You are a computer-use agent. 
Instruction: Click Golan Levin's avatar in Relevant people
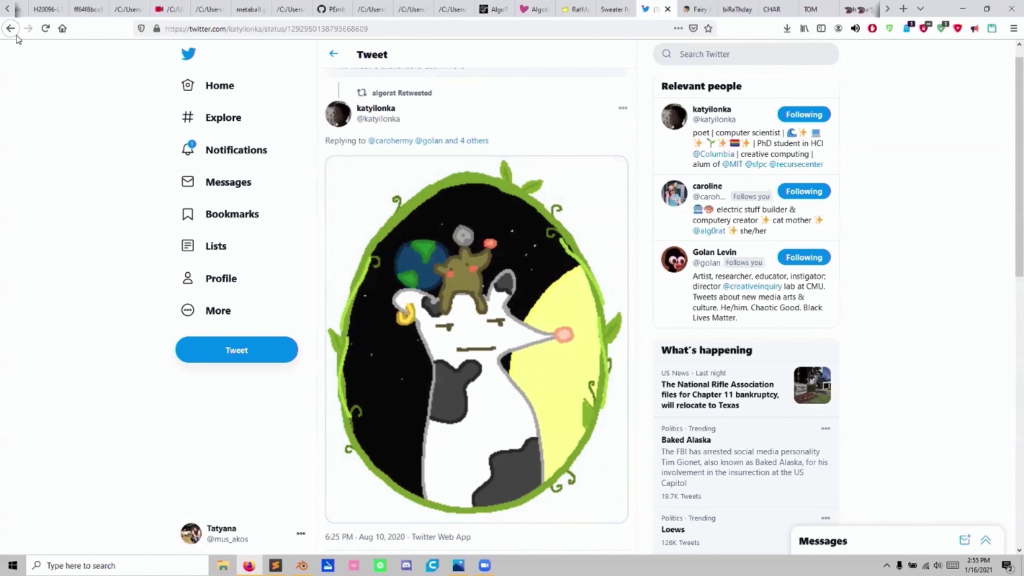coord(674,259)
